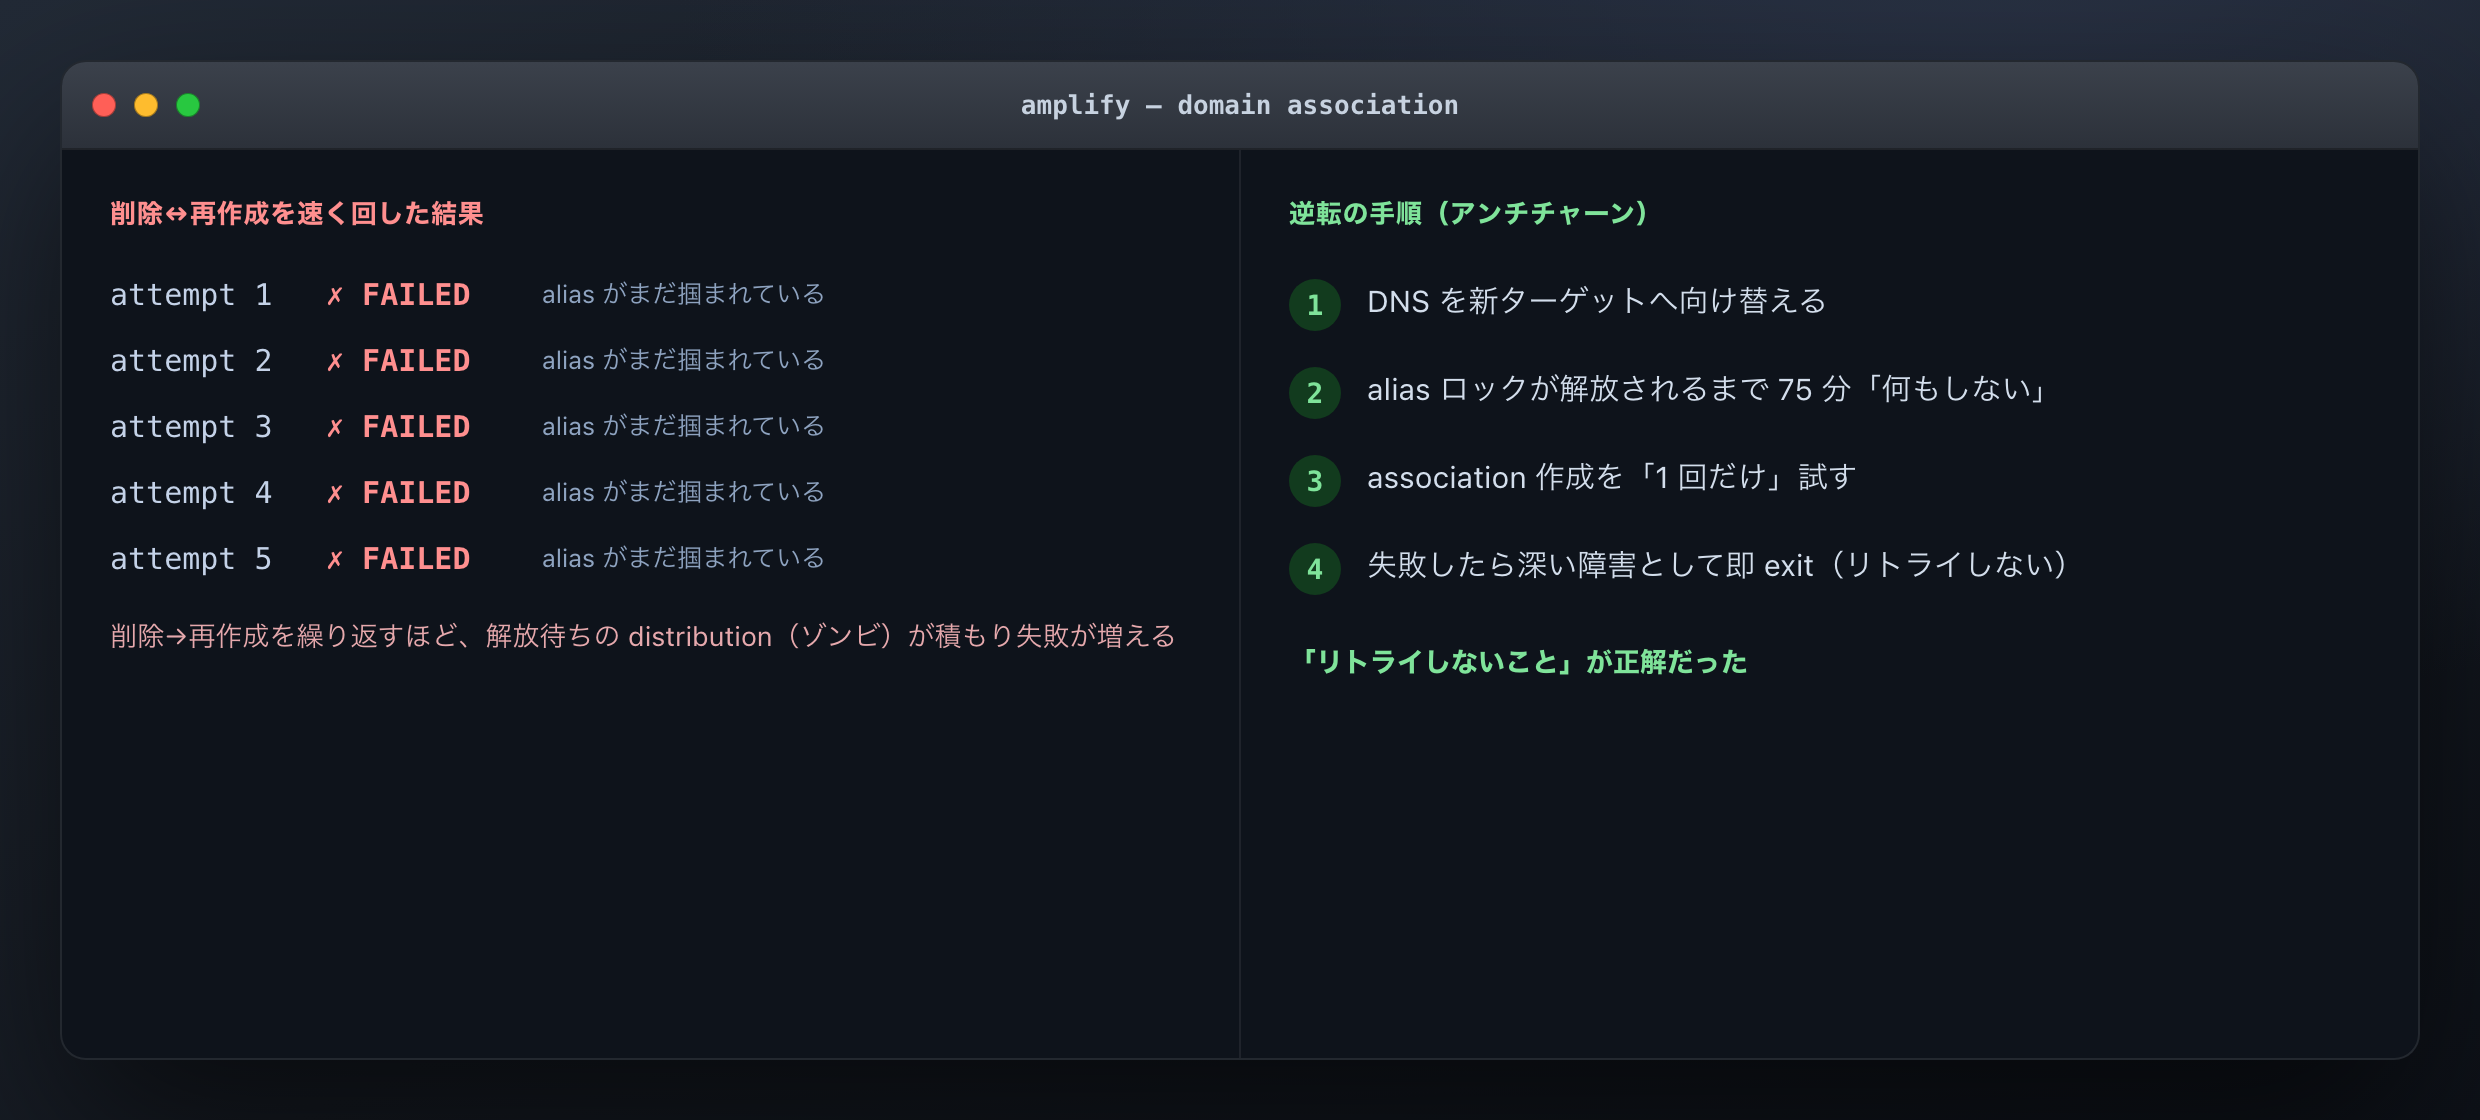Click the green step 4 circle badge
Image resolution: width=2480 pixels, height=1120 pixels.
[x=1315, y=569]
